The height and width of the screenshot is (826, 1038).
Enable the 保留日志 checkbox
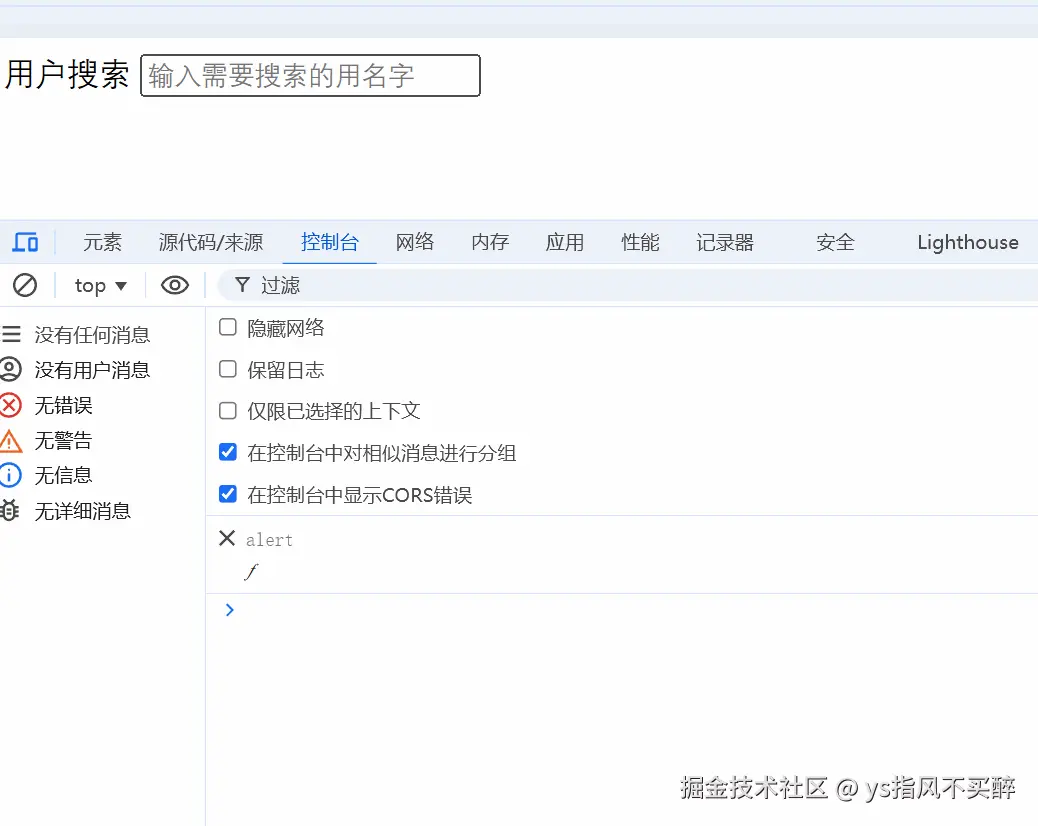click(x=227, y=369)
